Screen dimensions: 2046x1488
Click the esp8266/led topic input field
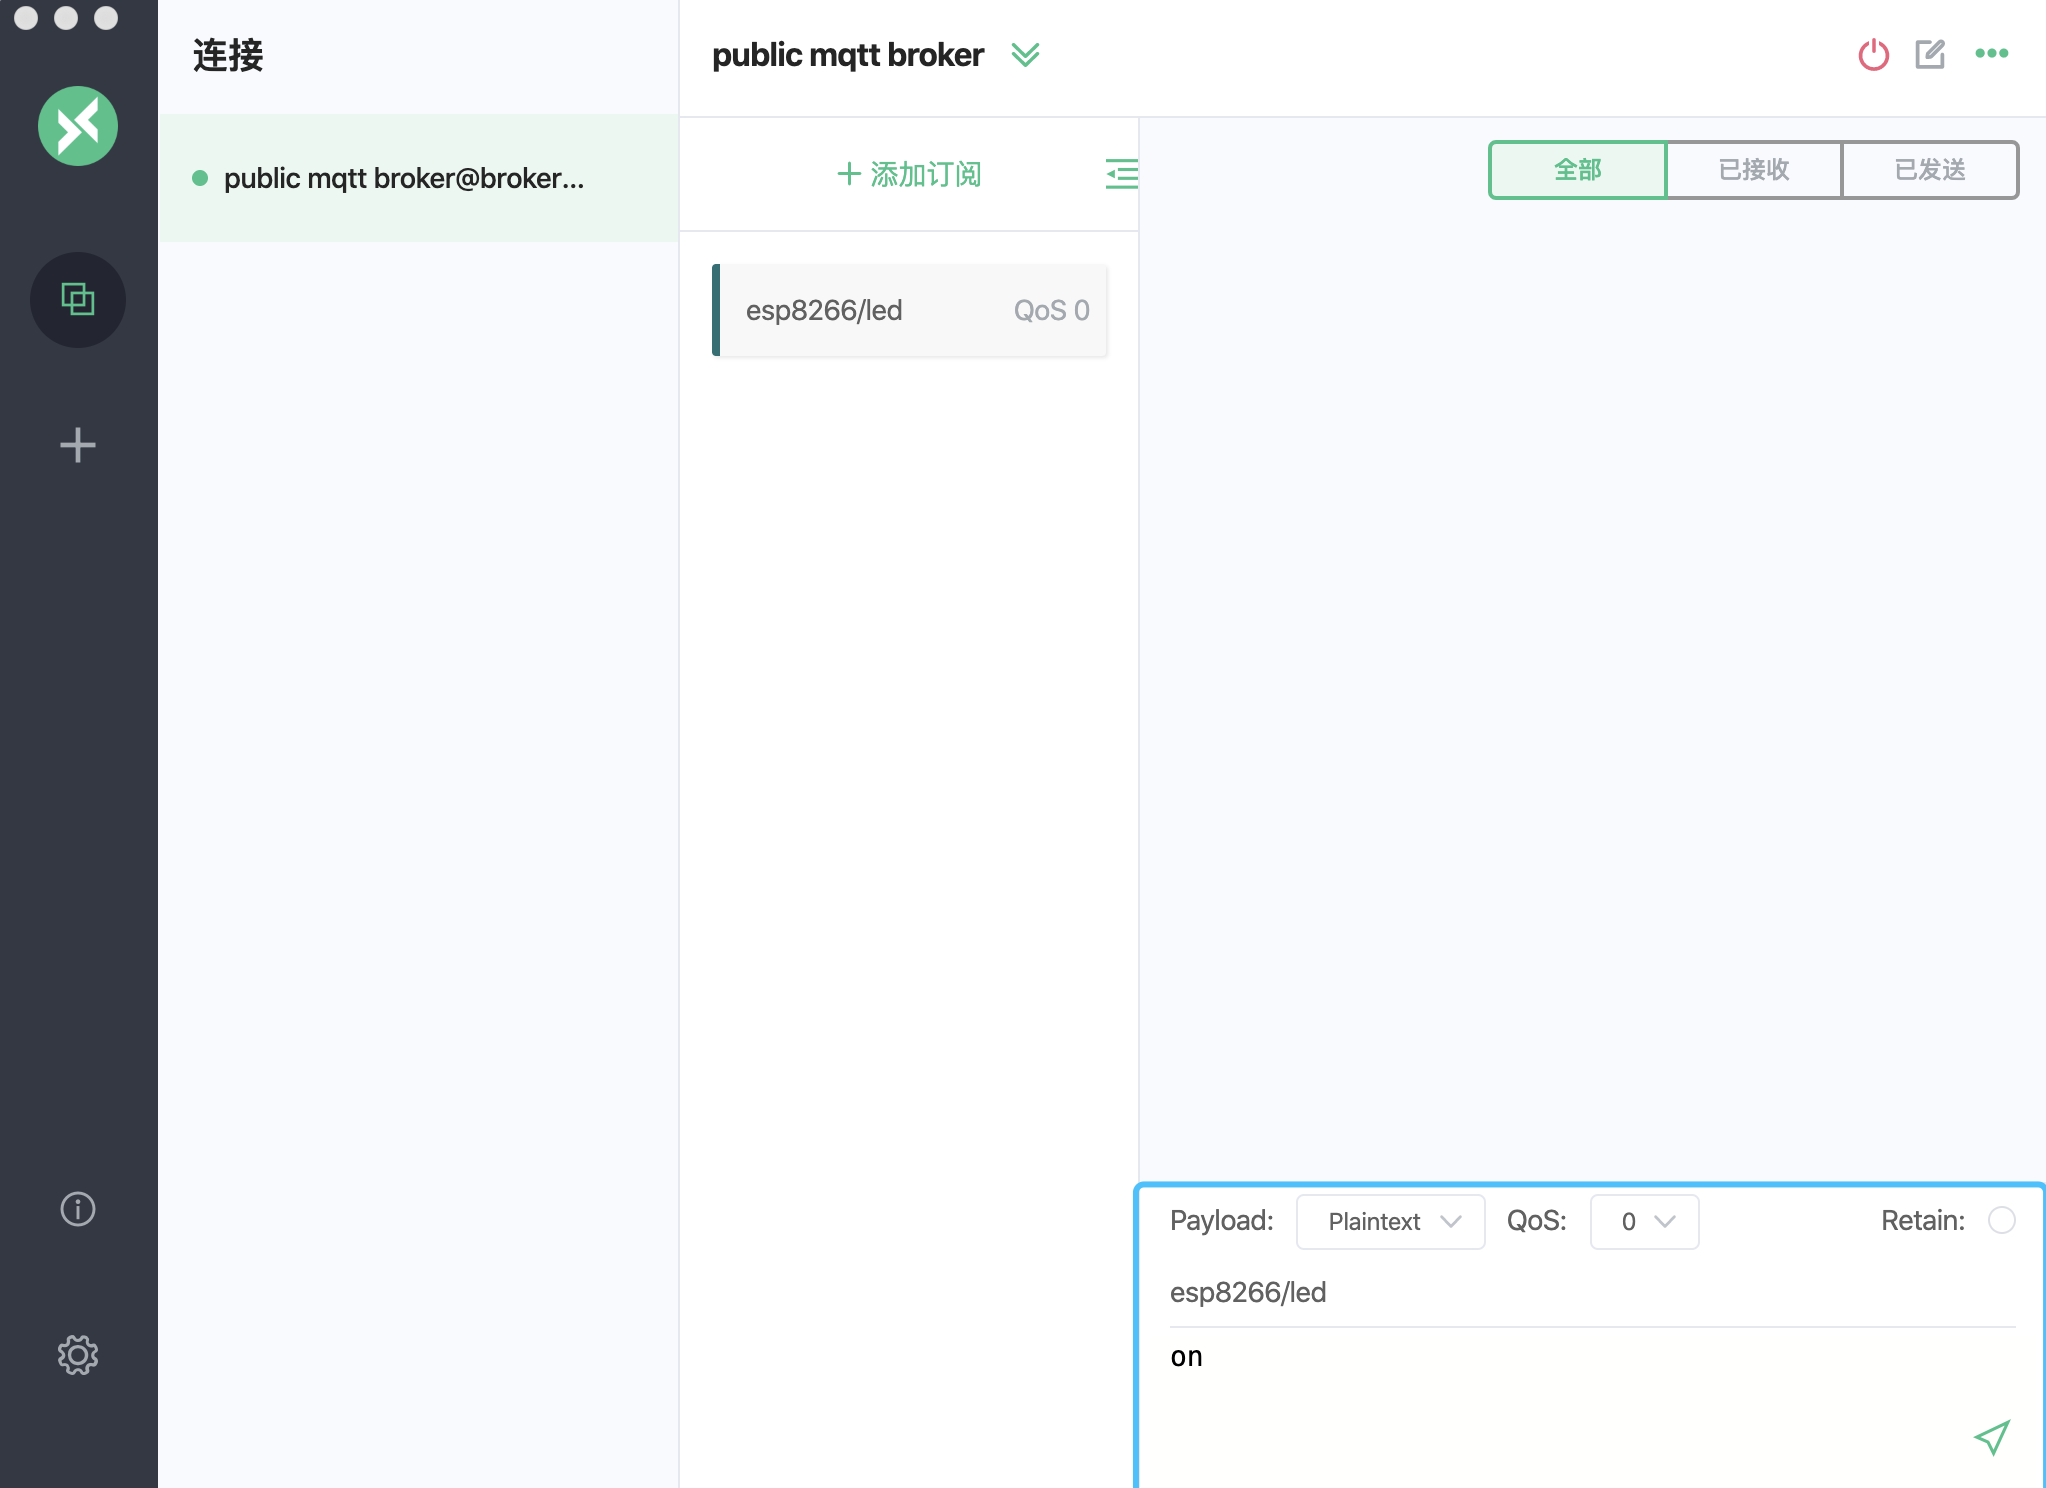pos(1590,1292)
